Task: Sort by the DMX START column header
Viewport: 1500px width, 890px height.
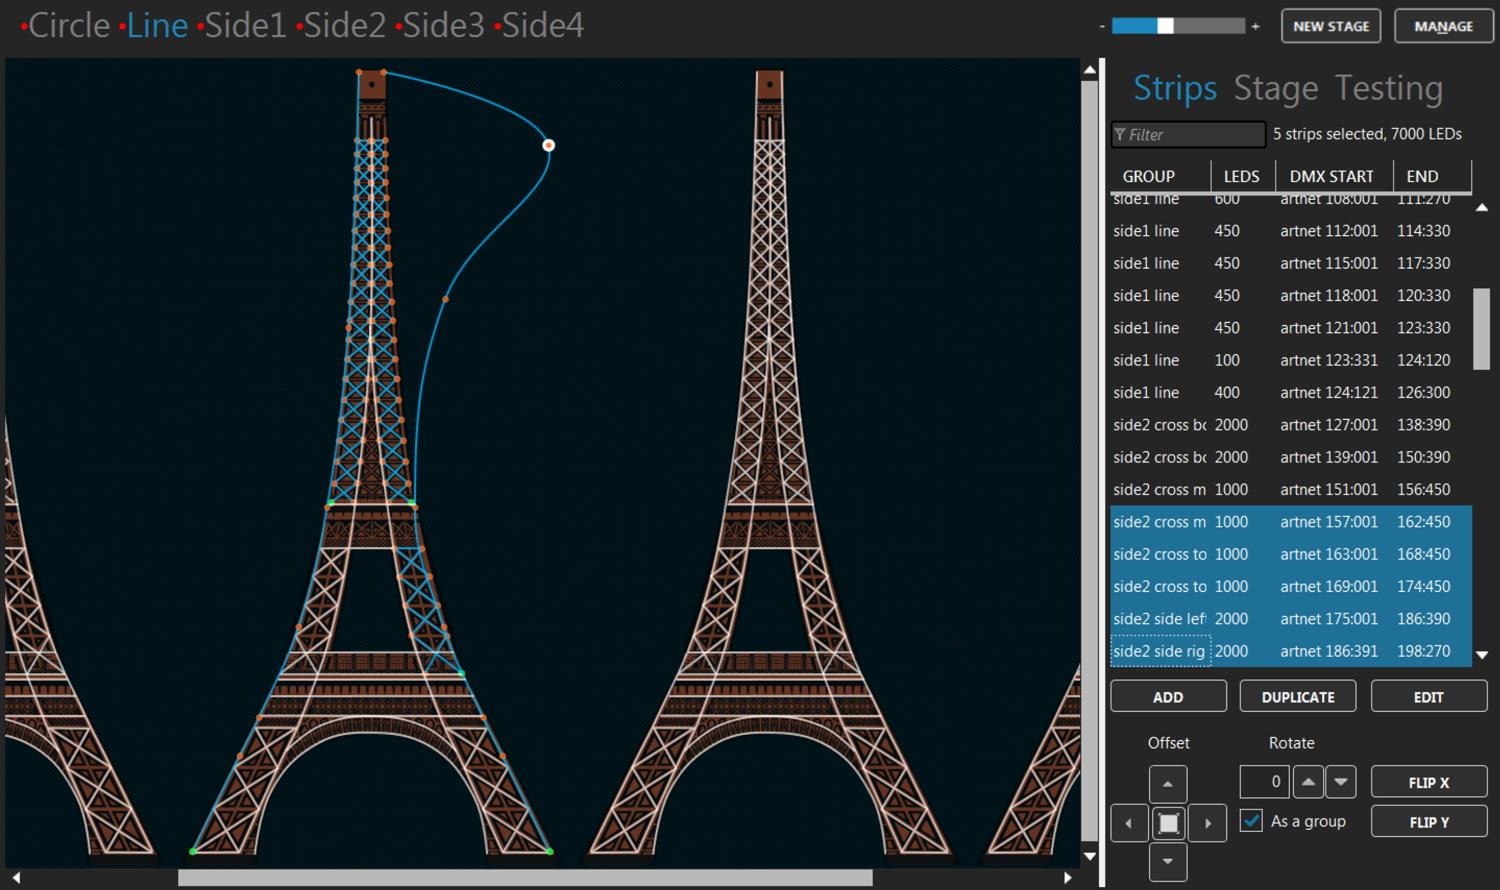Action: click(x=1332, y=176)
